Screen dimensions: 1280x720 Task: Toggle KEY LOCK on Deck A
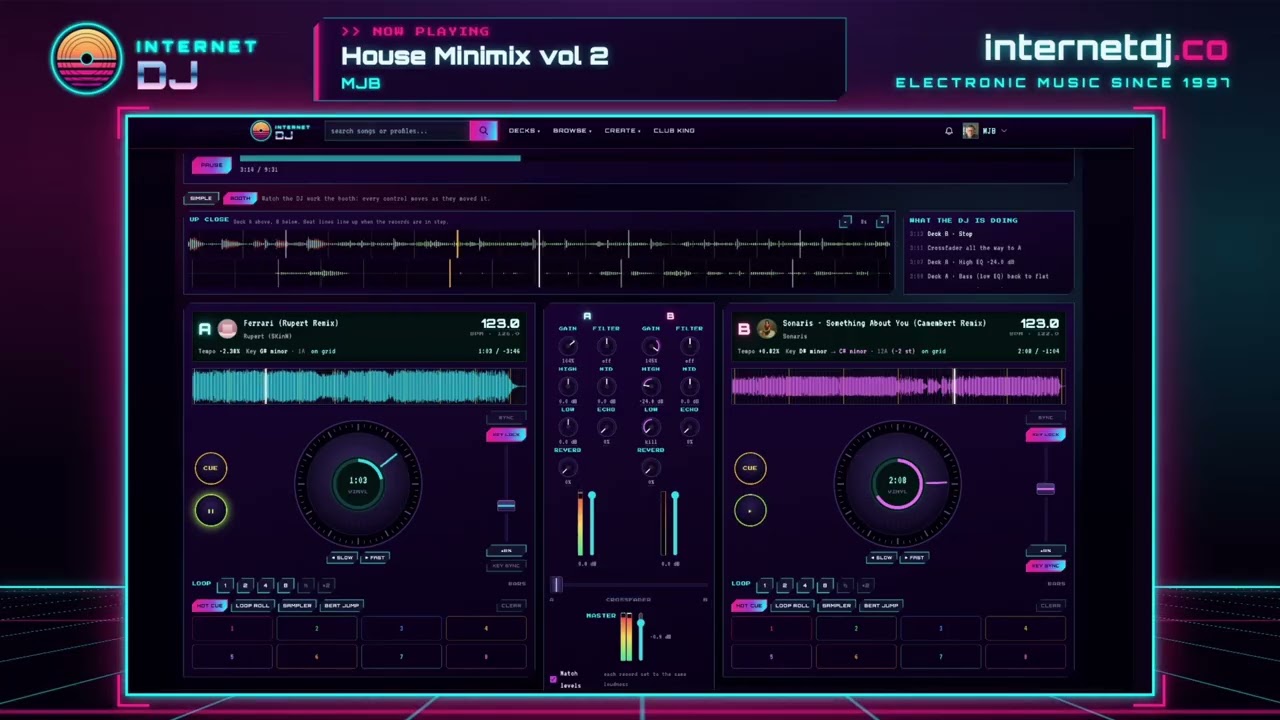[x=506, y=435]
